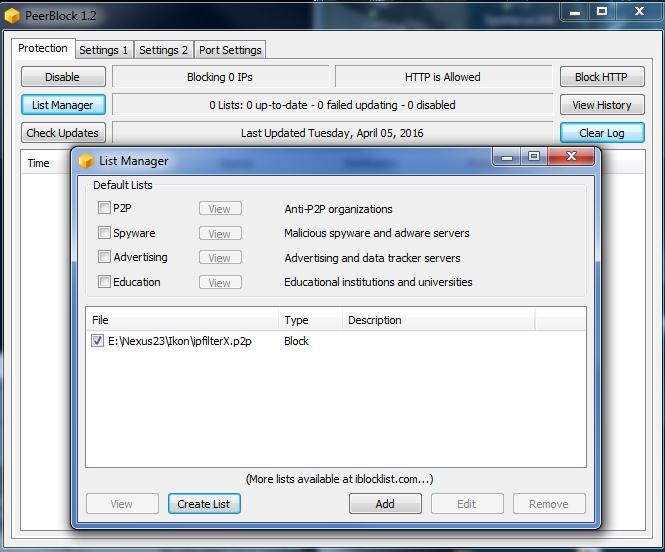Image resolution: width=665 pixels, height=552 pixels.
Task: Open the Settings 2 tab
Action: 164,50
